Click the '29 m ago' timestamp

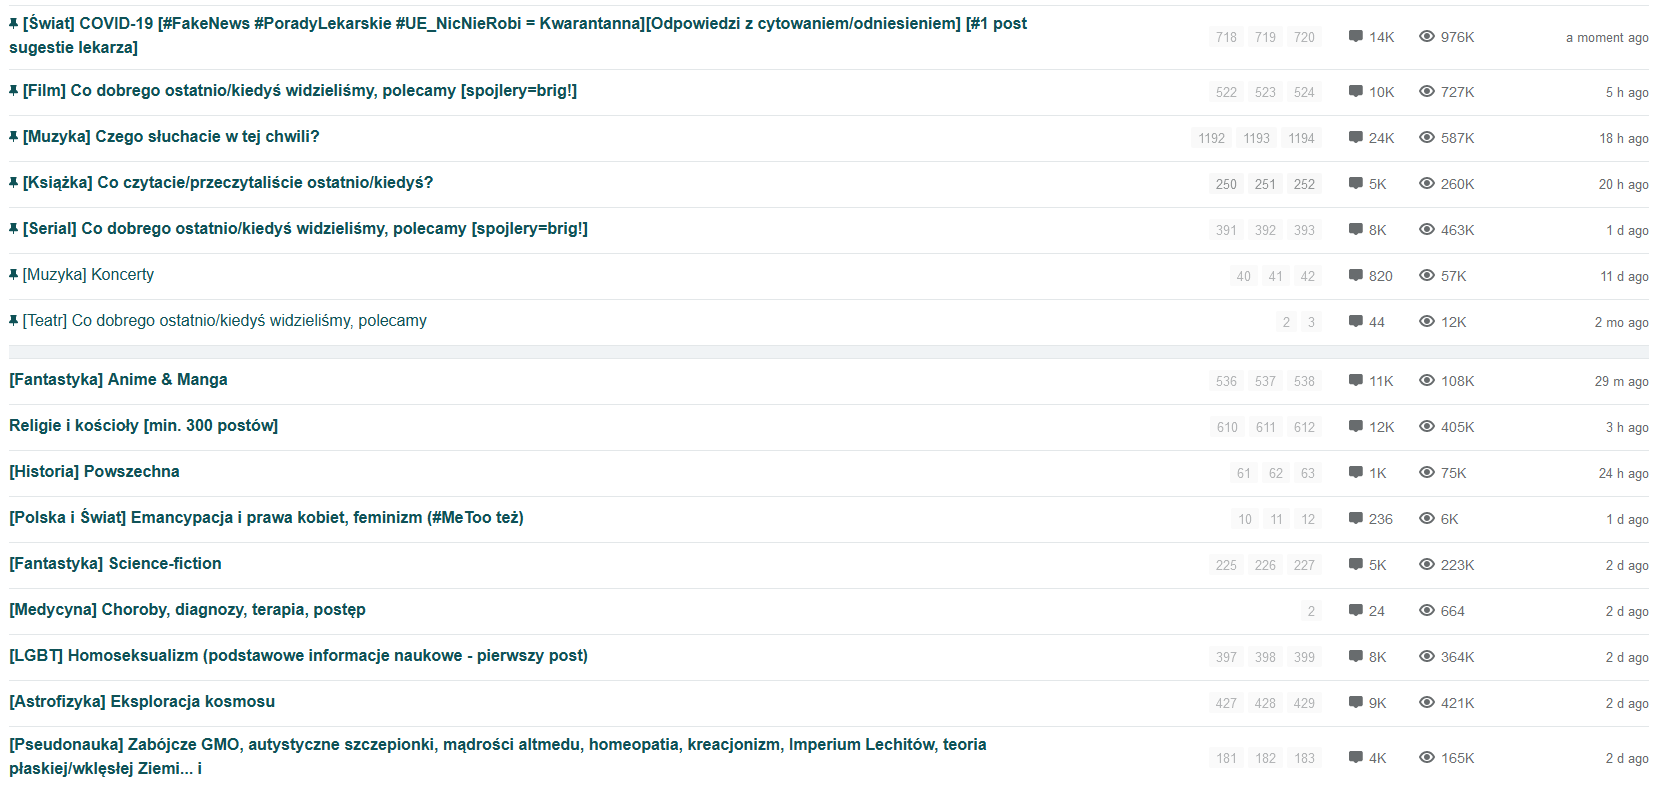tap(1621, 381)
